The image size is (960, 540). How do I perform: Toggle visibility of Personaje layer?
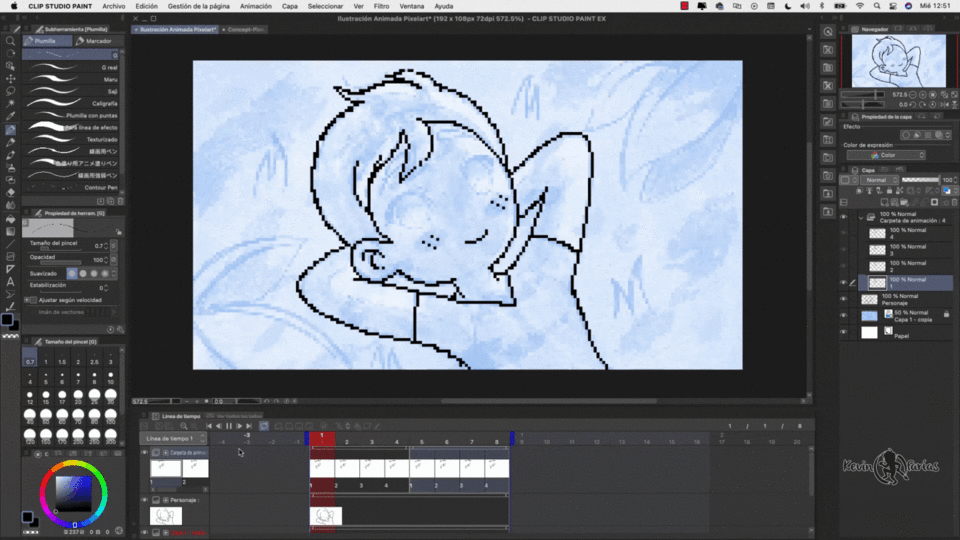844,299
